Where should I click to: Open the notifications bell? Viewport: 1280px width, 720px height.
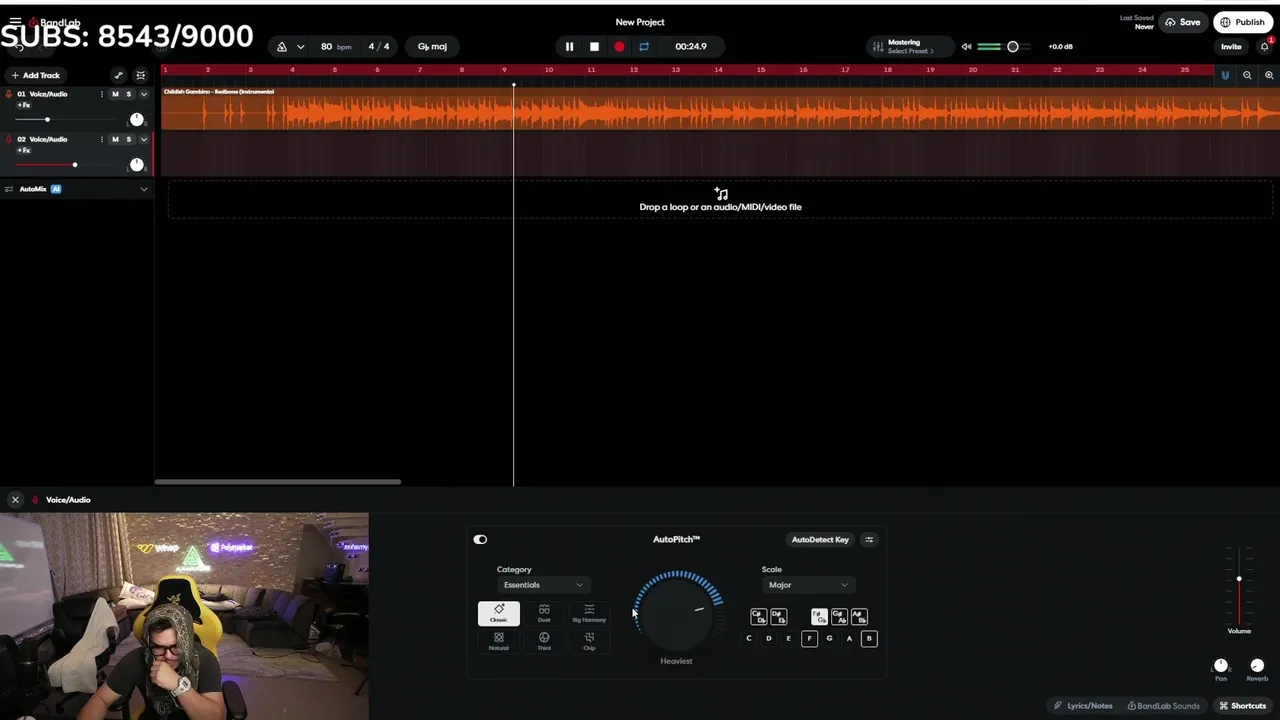tap(1265, 47)
